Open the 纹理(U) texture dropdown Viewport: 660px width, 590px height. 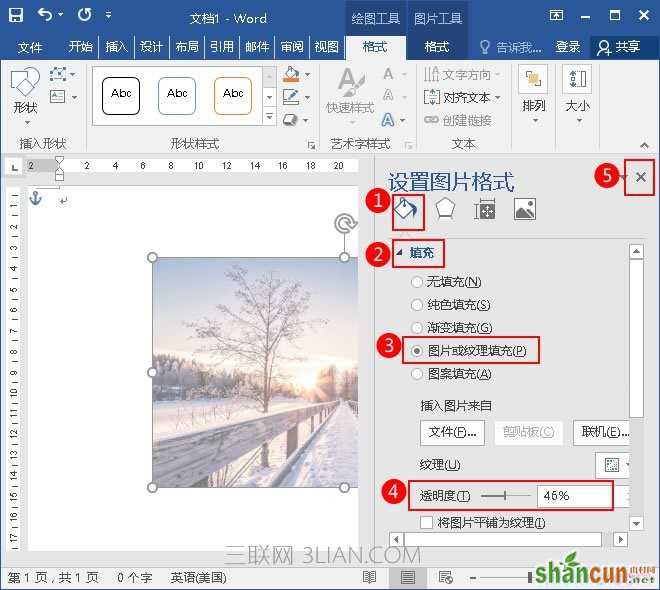(612, 465)
